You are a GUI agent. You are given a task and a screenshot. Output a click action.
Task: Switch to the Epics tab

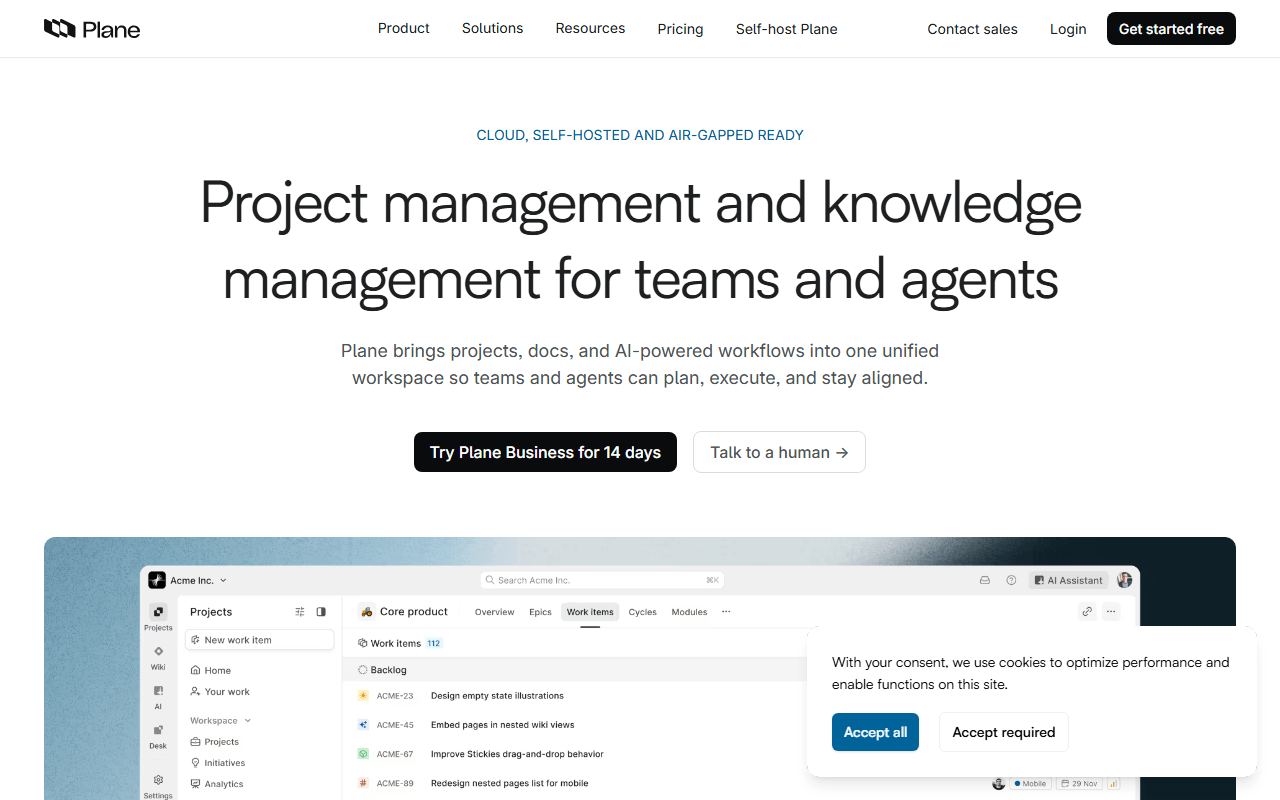tap(541, 612)
